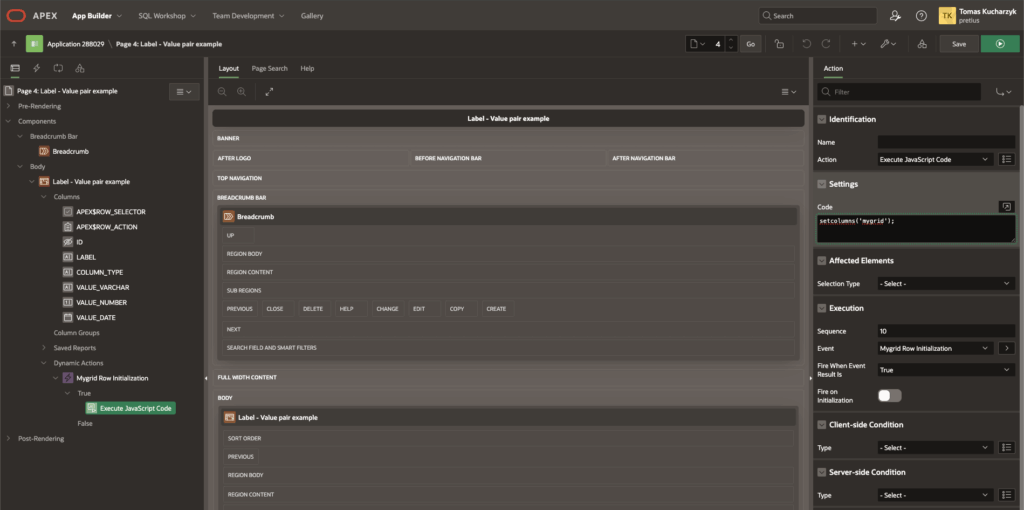Open the Help question mark icon
The image size is (1024, 510).
point(921,16)
